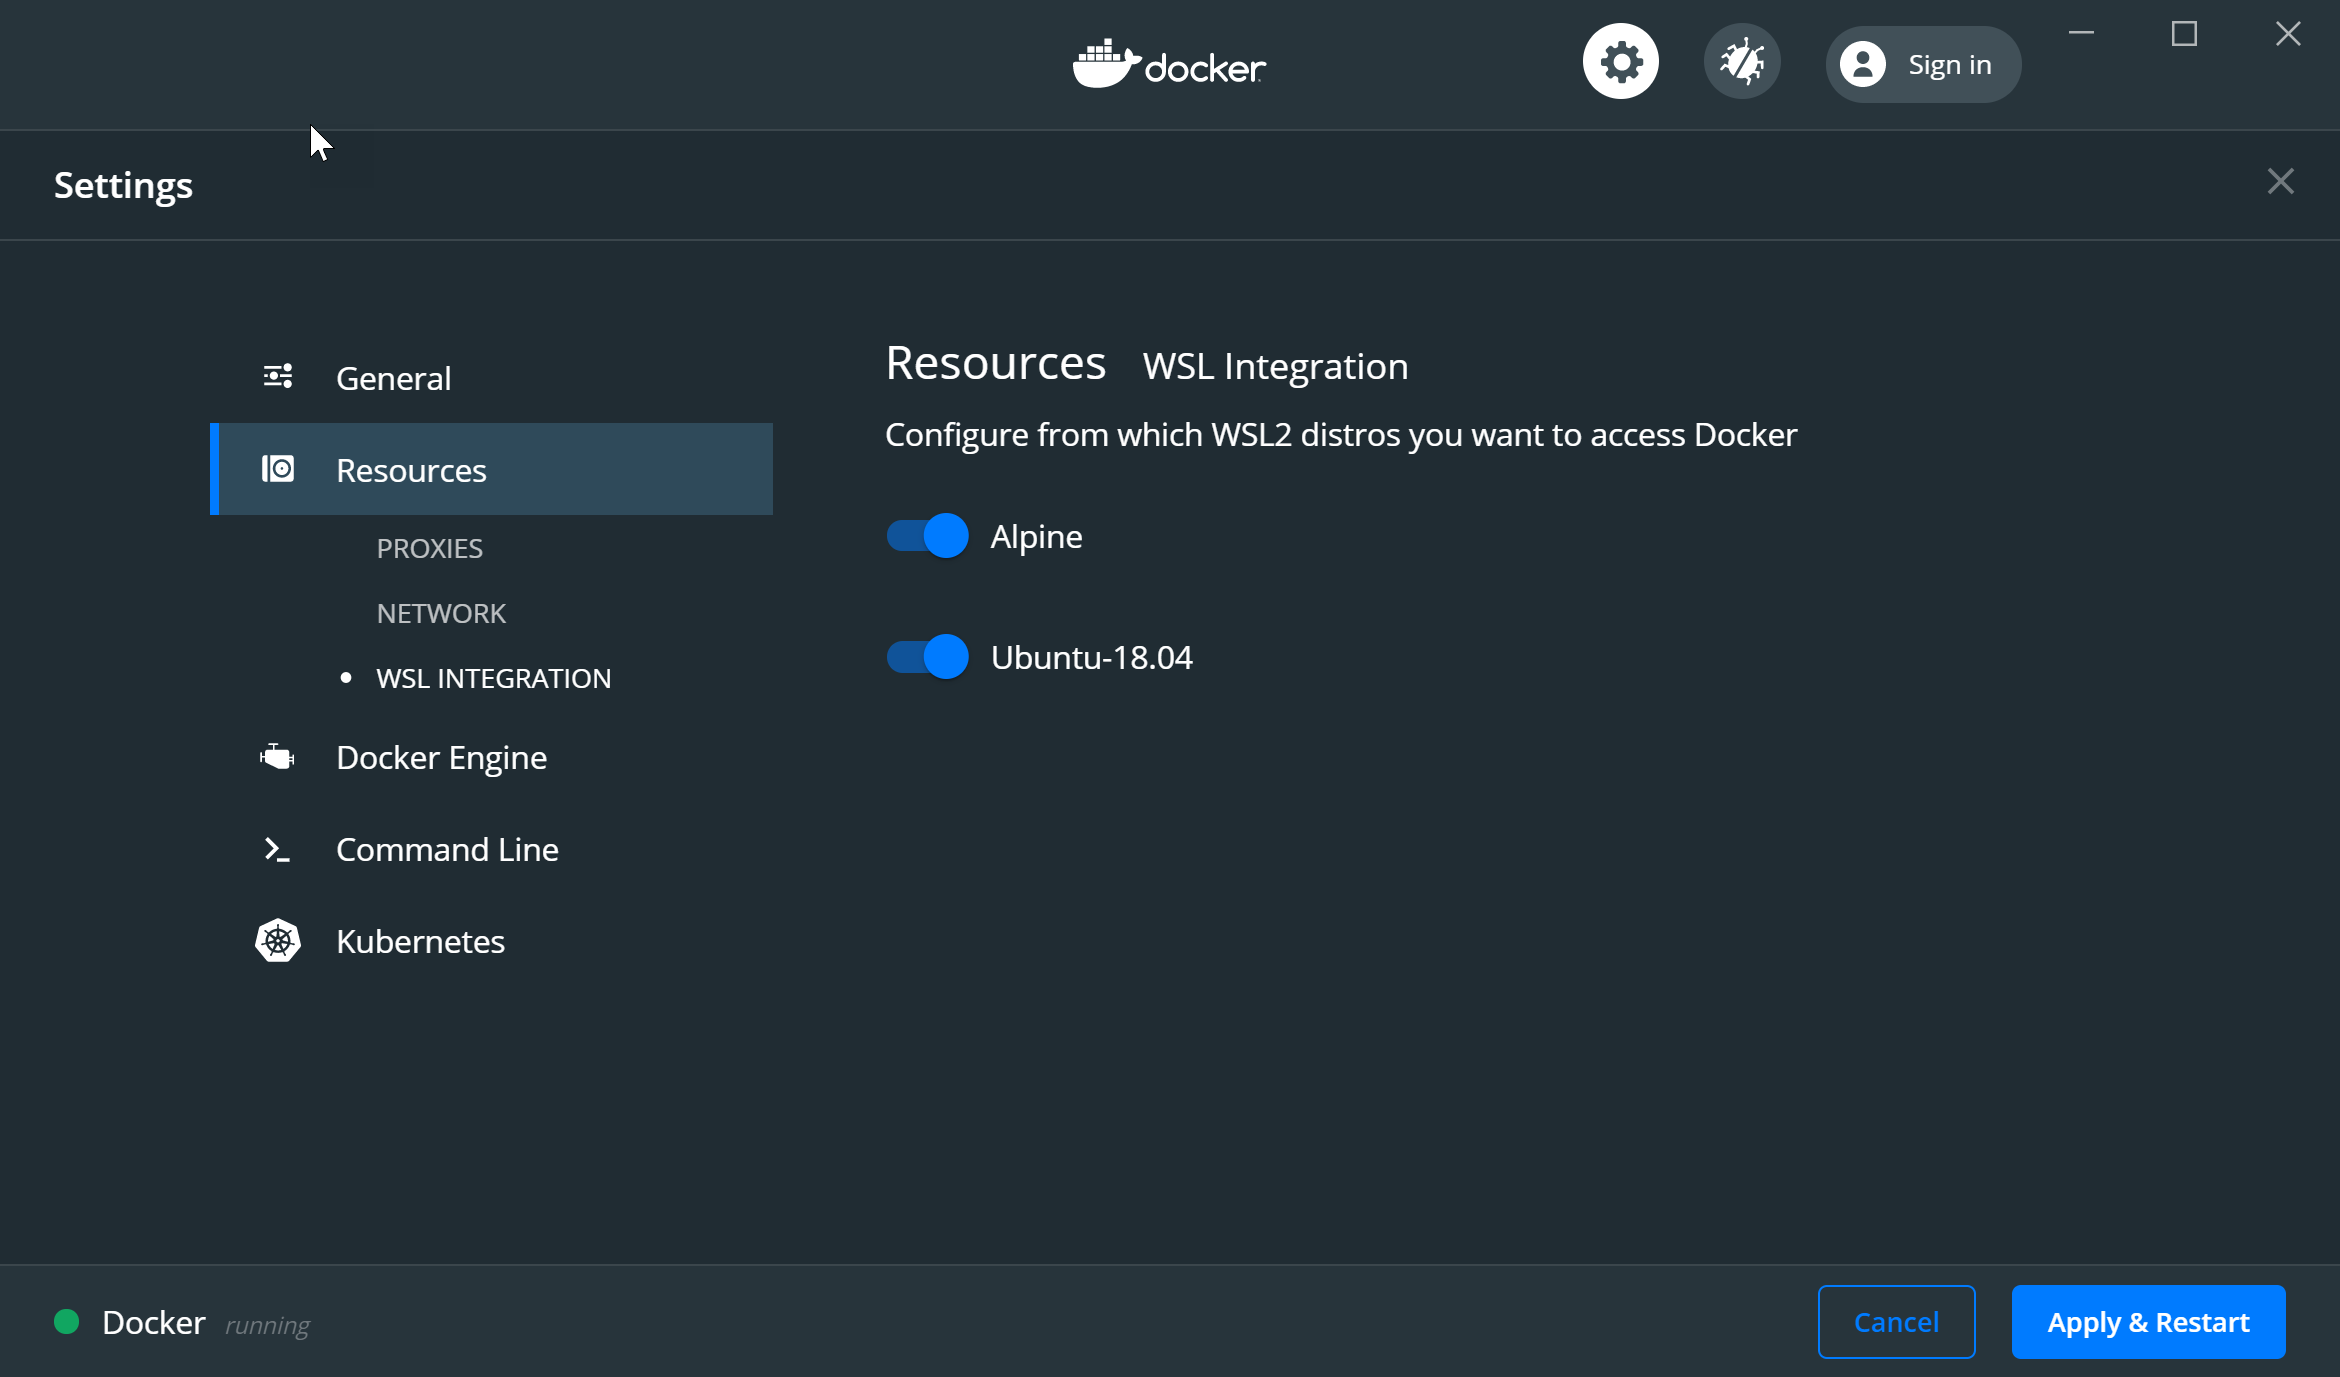Click the Command Line prompt icon
This screenshot has height=1377, width=2340.
coord(277,849)
